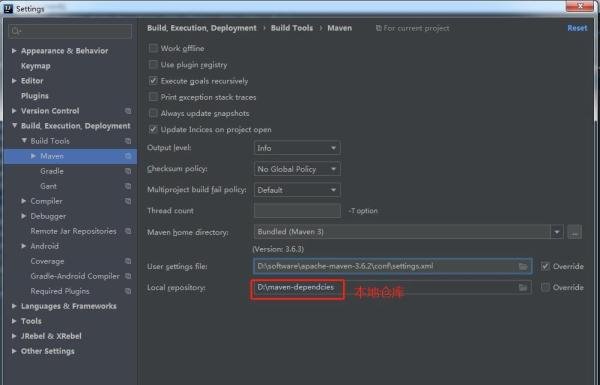
Task: Click the project-level icon beside Compiler
Action: point(128,201)
